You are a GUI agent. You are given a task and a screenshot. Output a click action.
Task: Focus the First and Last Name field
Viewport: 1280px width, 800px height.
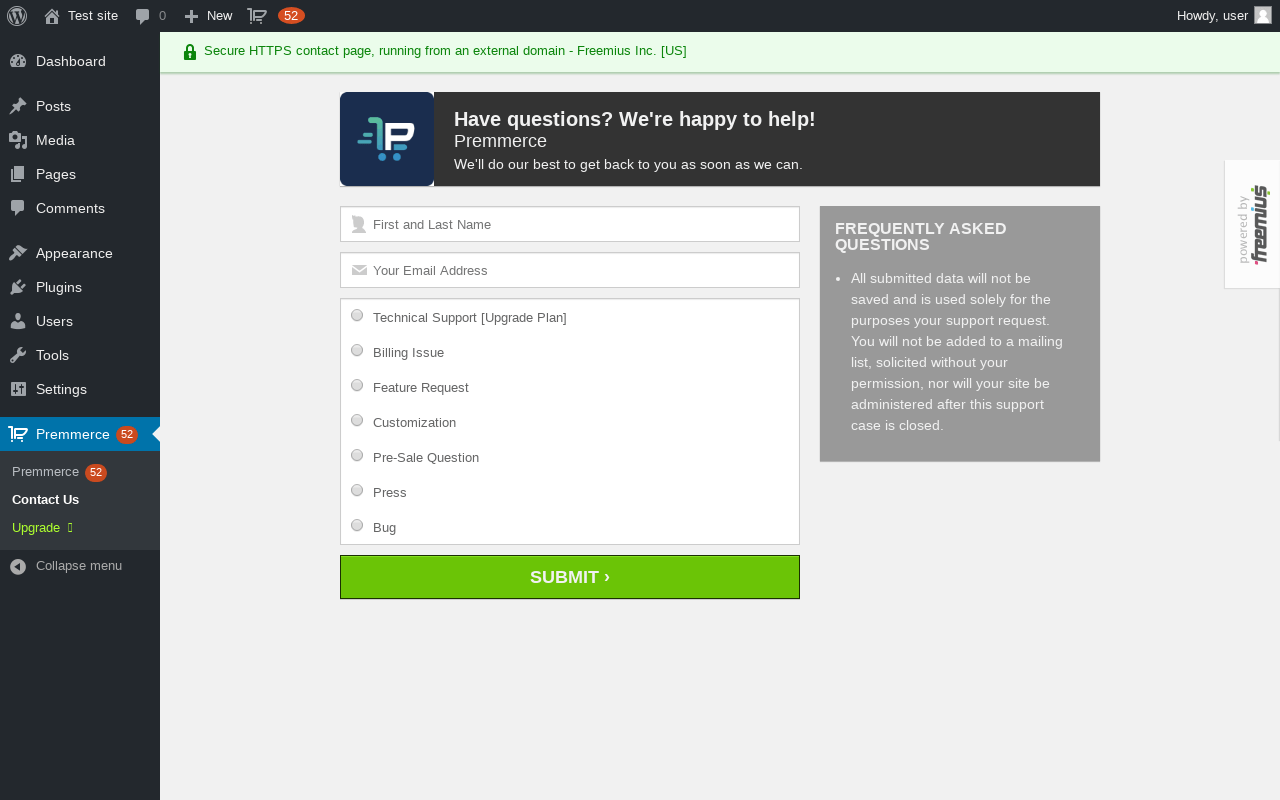[x=570, y=224]
